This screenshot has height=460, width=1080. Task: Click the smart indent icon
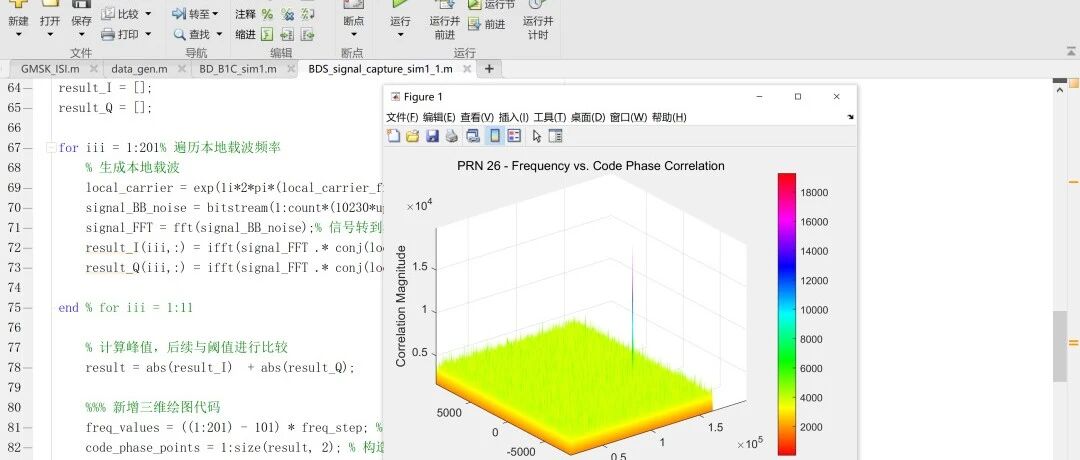267,34
